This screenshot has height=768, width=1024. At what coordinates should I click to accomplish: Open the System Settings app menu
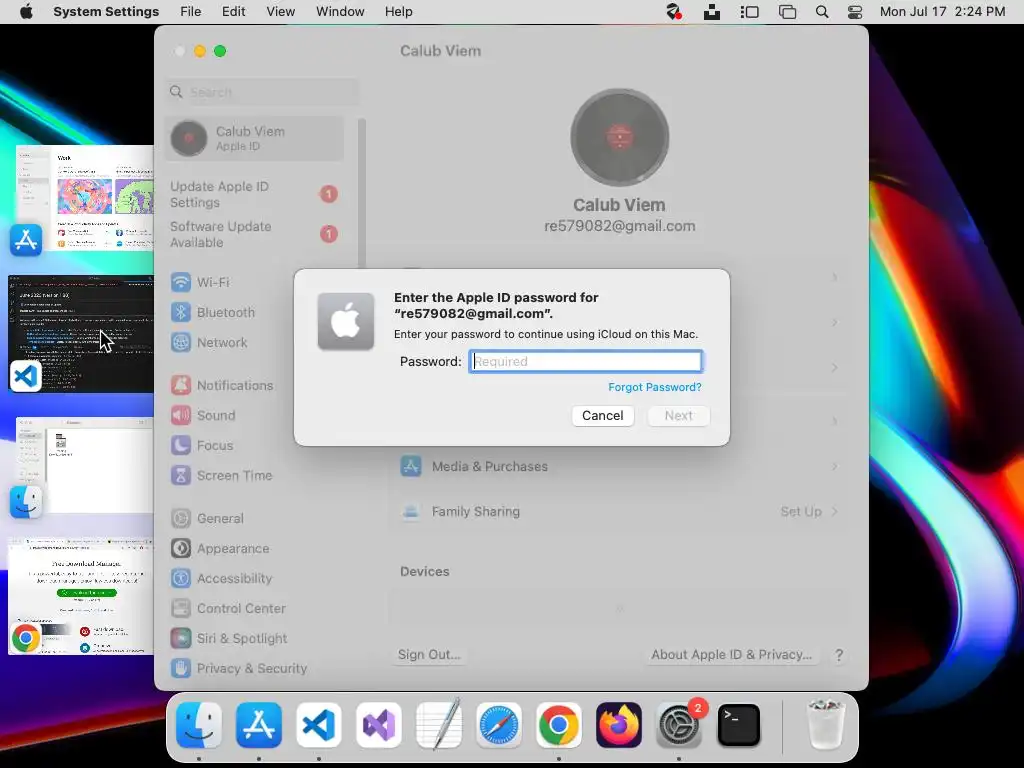[x=106, y=12]
